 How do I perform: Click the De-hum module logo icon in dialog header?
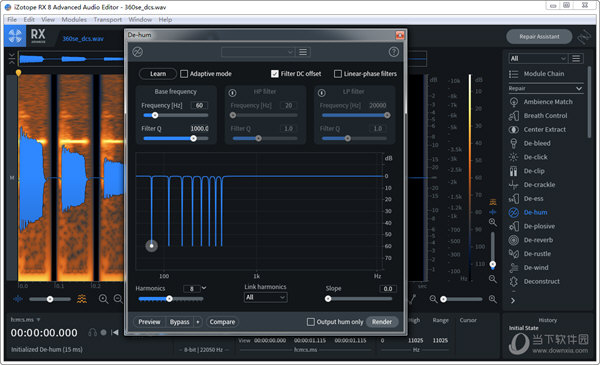pos(138,52)
